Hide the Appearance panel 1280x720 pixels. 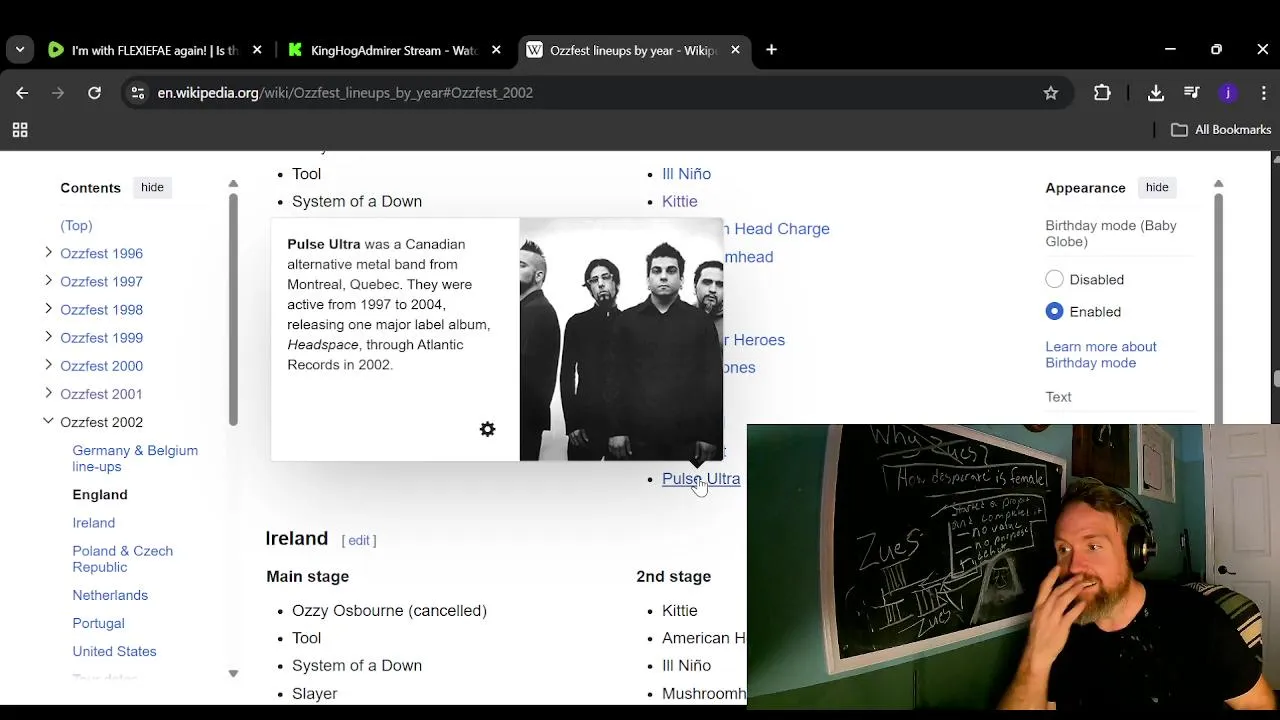(x=1157, y=187)
